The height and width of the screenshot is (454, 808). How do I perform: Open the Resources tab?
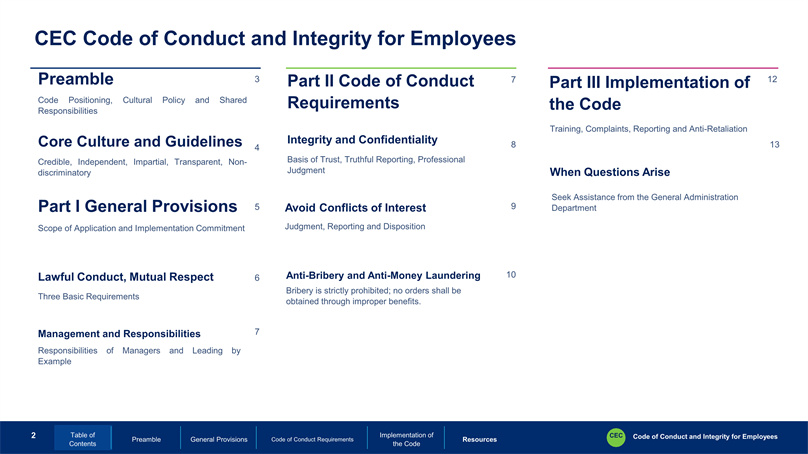pyautogui.click(x=480, y=440)
